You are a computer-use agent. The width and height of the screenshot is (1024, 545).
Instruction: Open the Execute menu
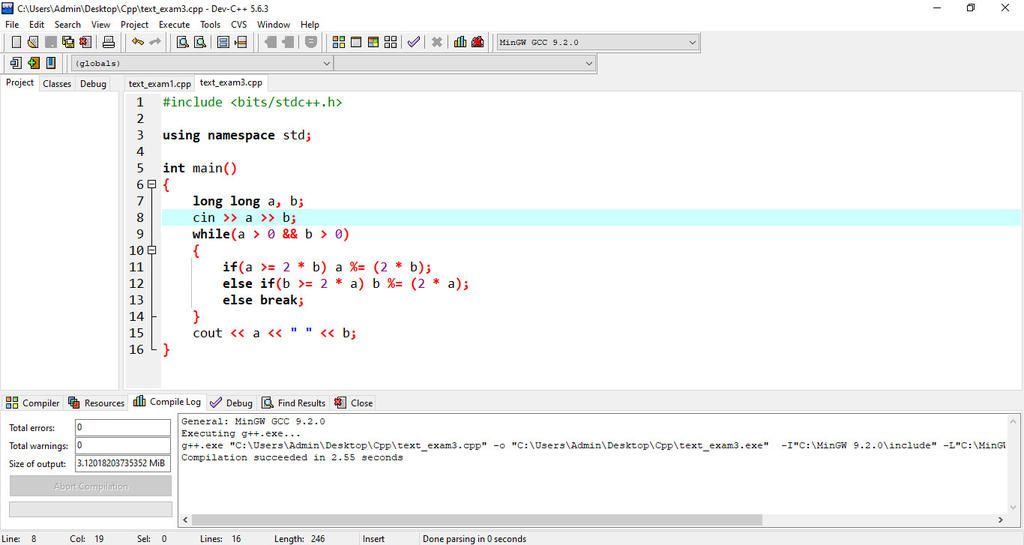pyautogui.click(x=174, y=25)
